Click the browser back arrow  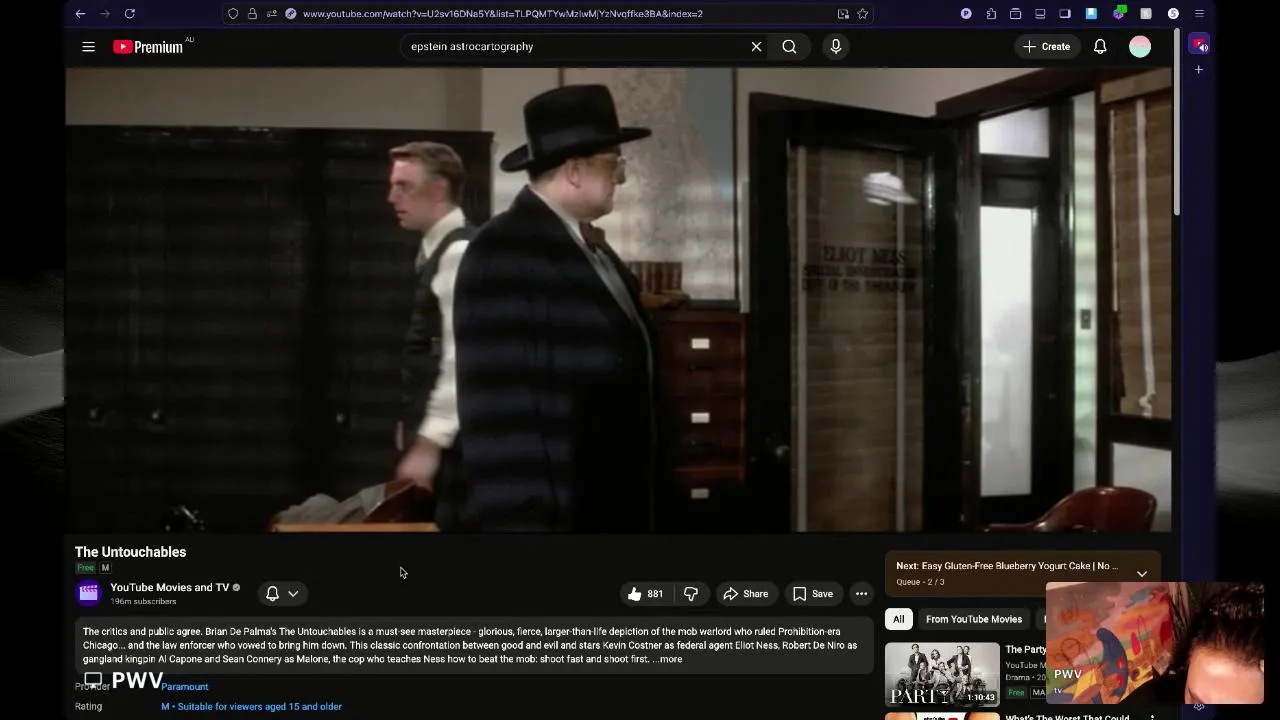coord(80,13)
